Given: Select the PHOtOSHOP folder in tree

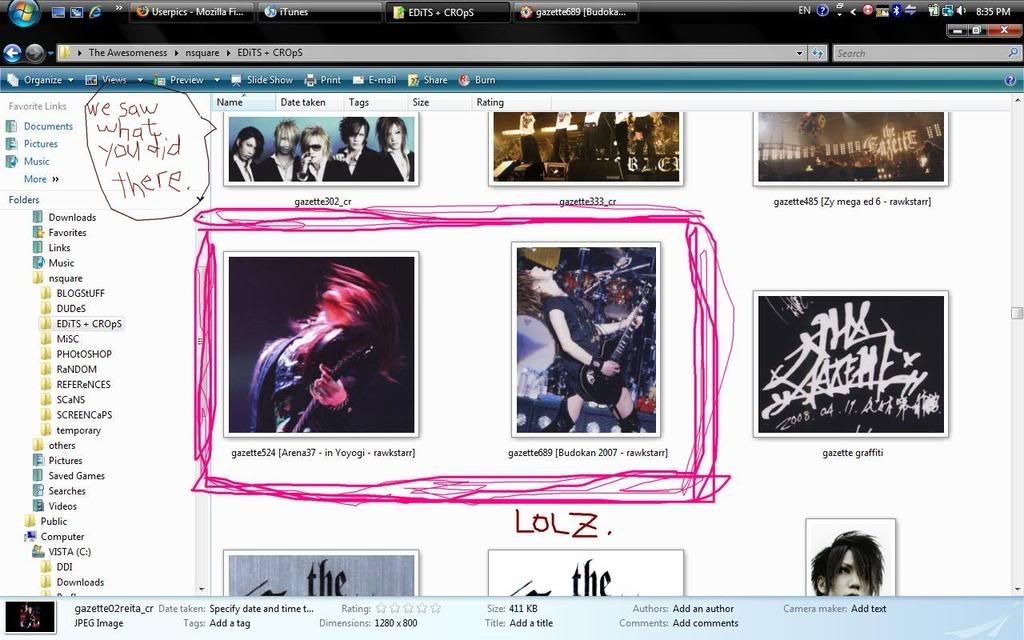Looking at the screenshot, I should coord(84,354).
